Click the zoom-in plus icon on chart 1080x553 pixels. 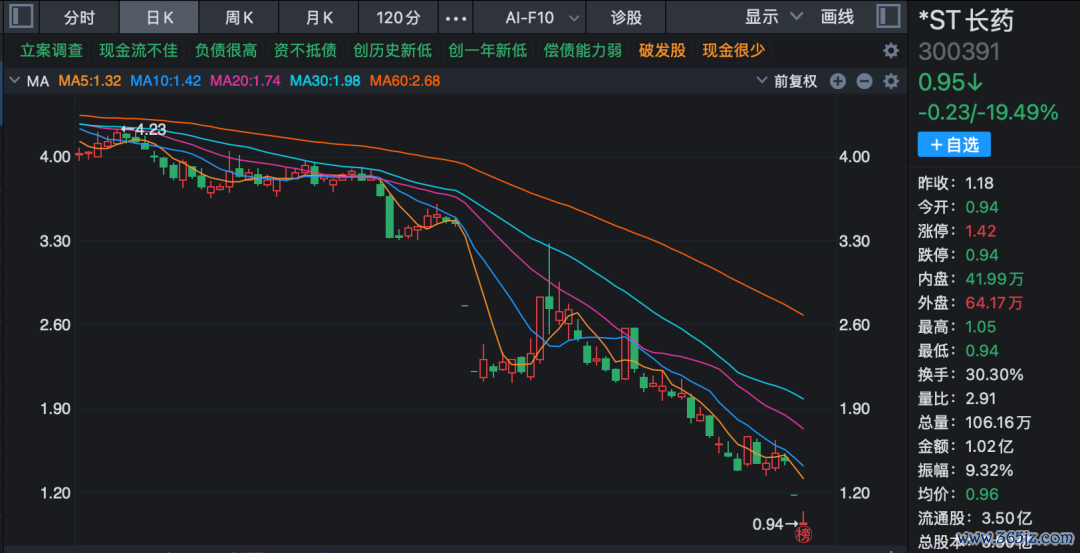click(x=838, y=81)
